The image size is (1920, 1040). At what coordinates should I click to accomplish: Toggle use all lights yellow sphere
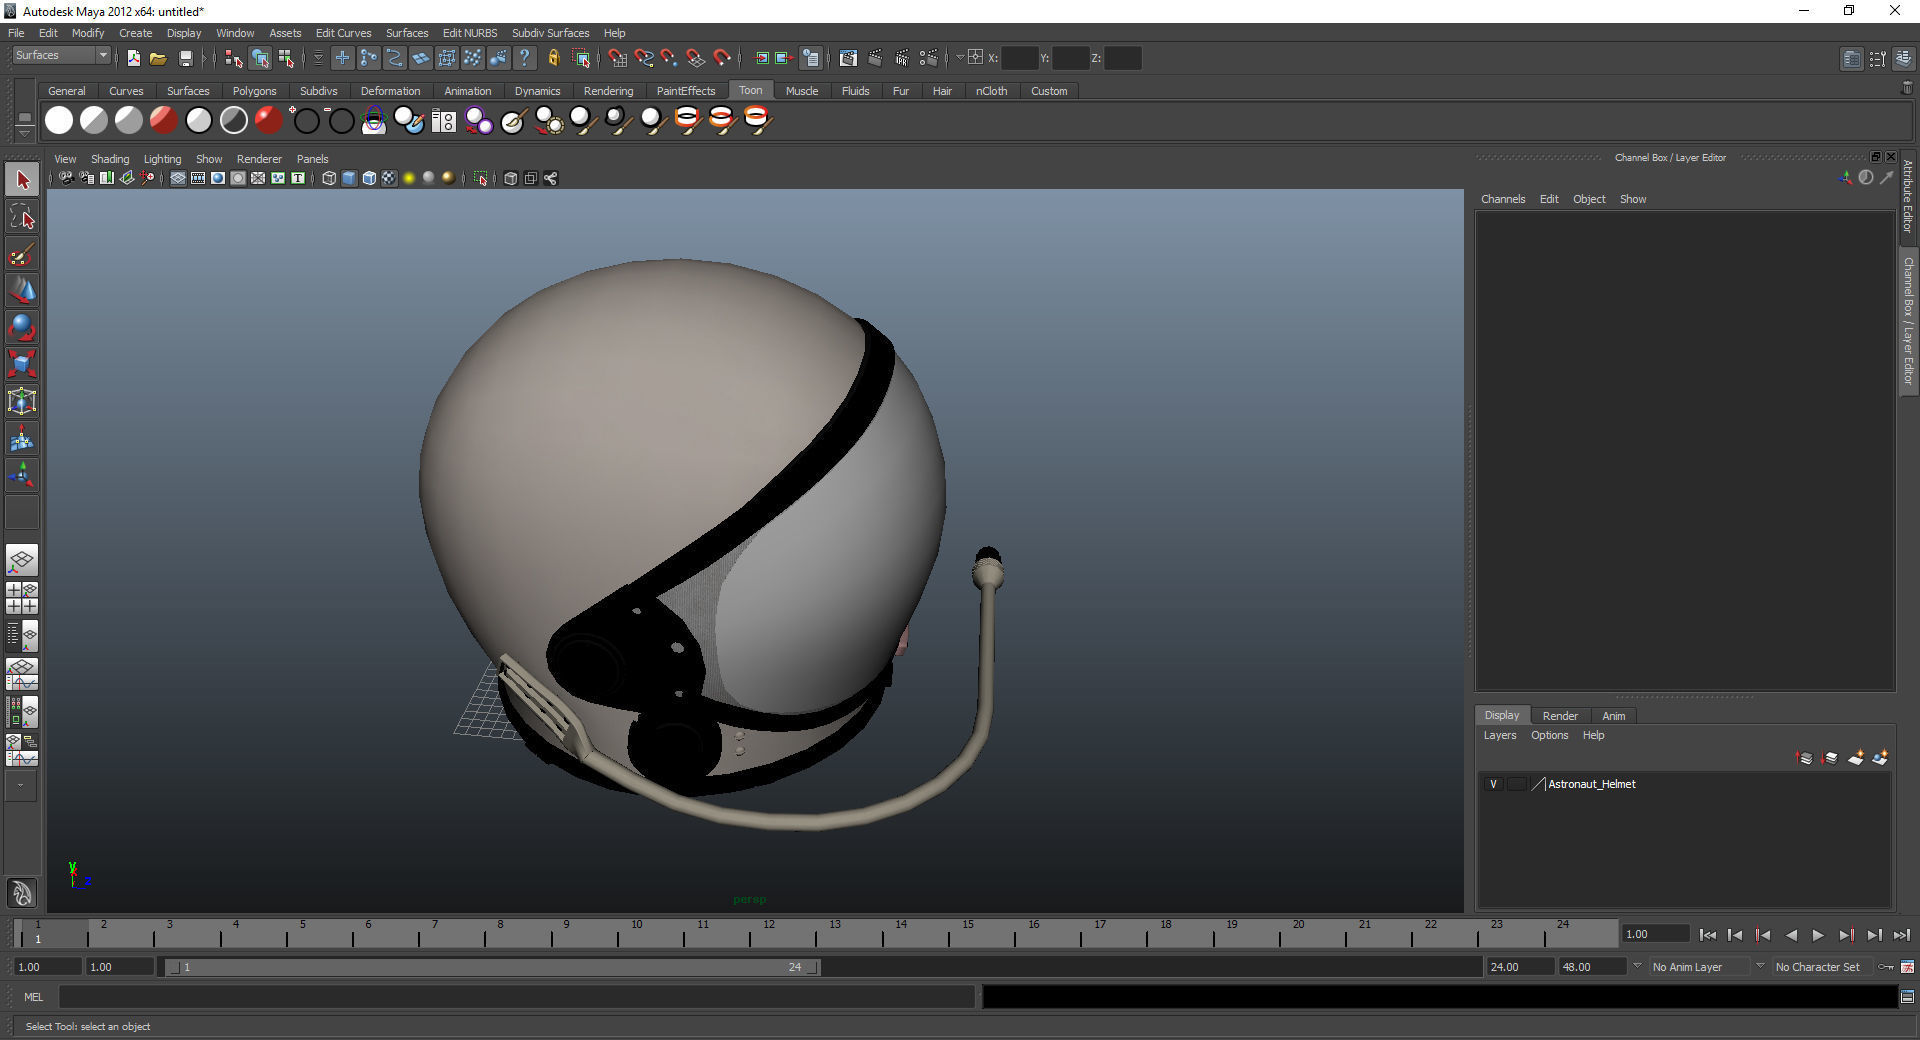tap(409, 178)
